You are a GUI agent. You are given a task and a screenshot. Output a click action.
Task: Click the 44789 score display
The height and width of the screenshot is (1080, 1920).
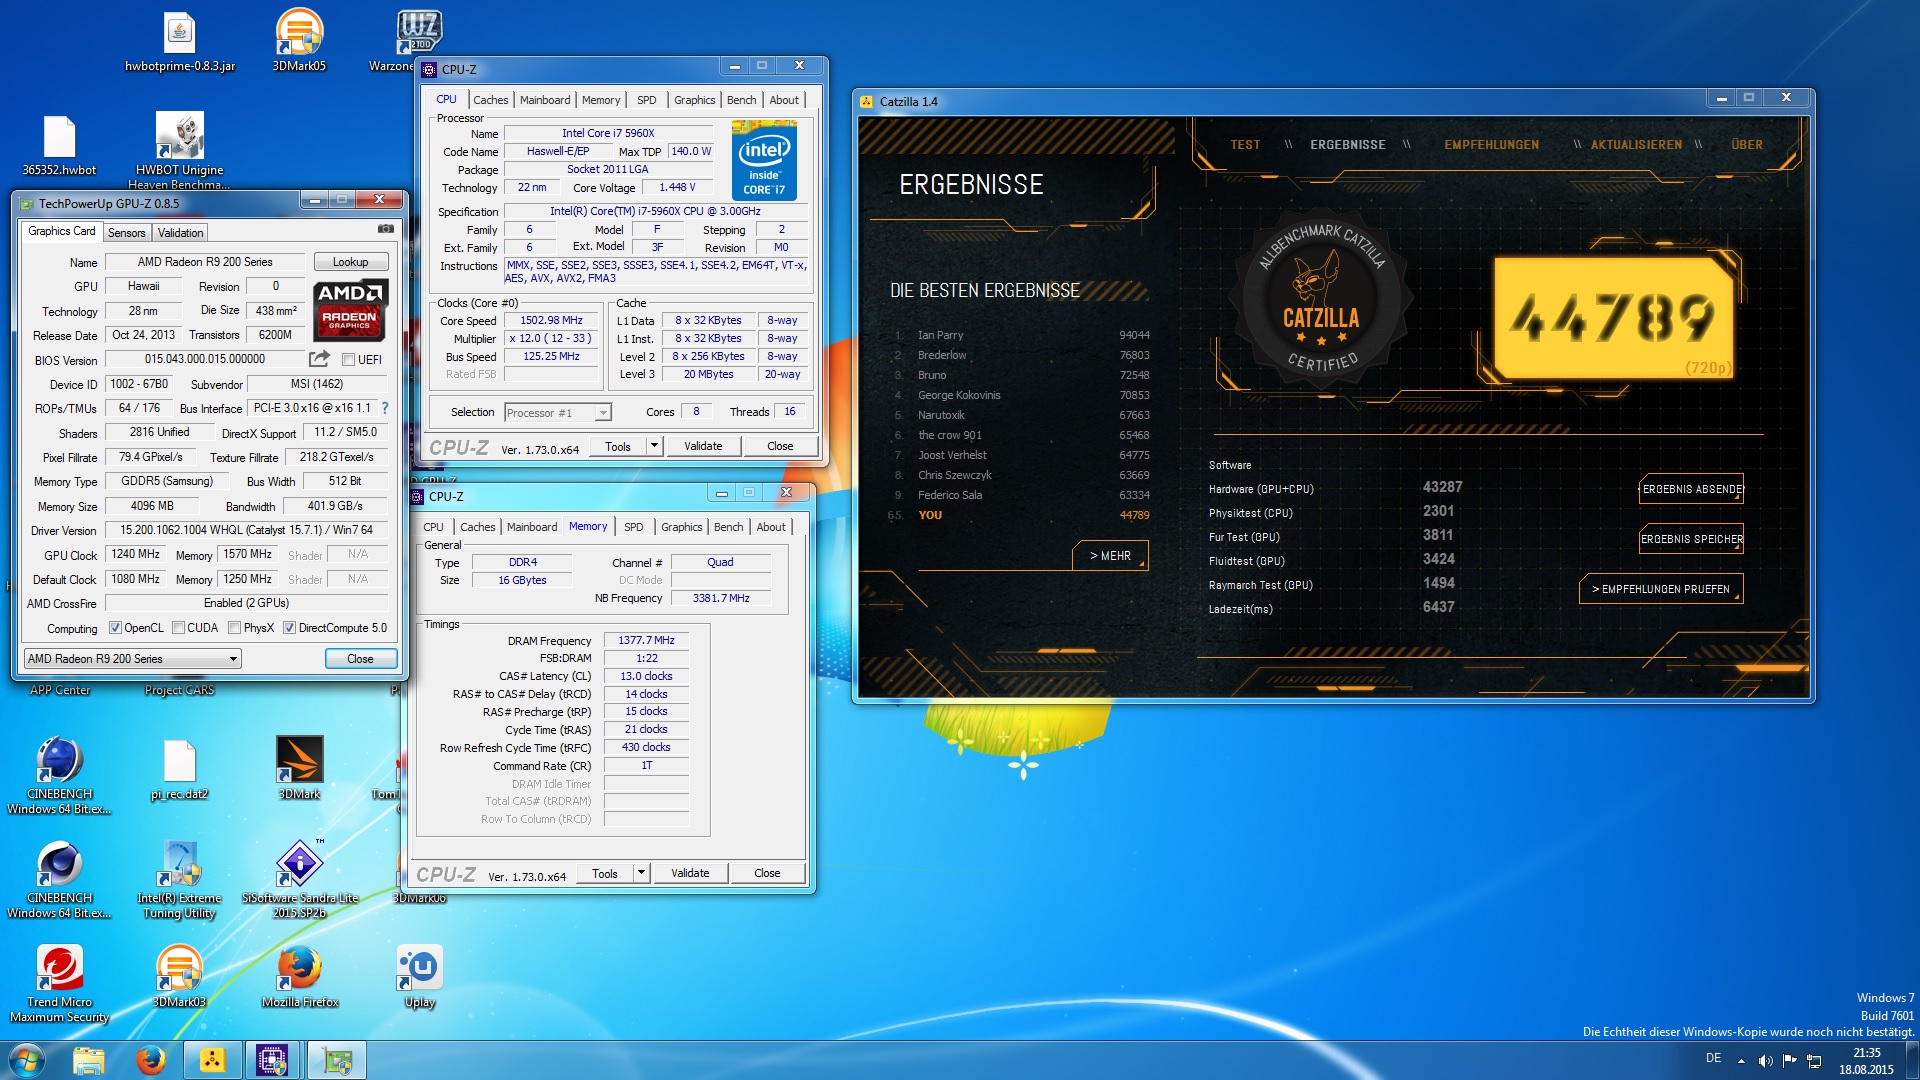click(x=1612, y=318)
